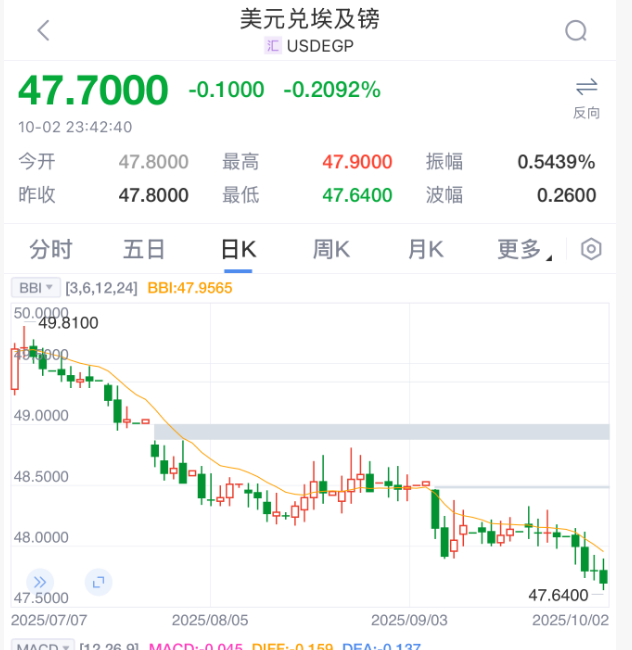The height and width of the screenshot is (650, 632).
Task: Select the 五日 tab
Action: [x=144, y=249]
